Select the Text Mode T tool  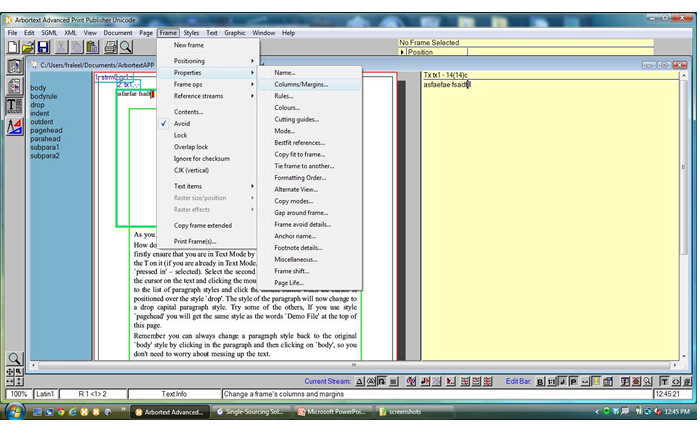[15, 105]
